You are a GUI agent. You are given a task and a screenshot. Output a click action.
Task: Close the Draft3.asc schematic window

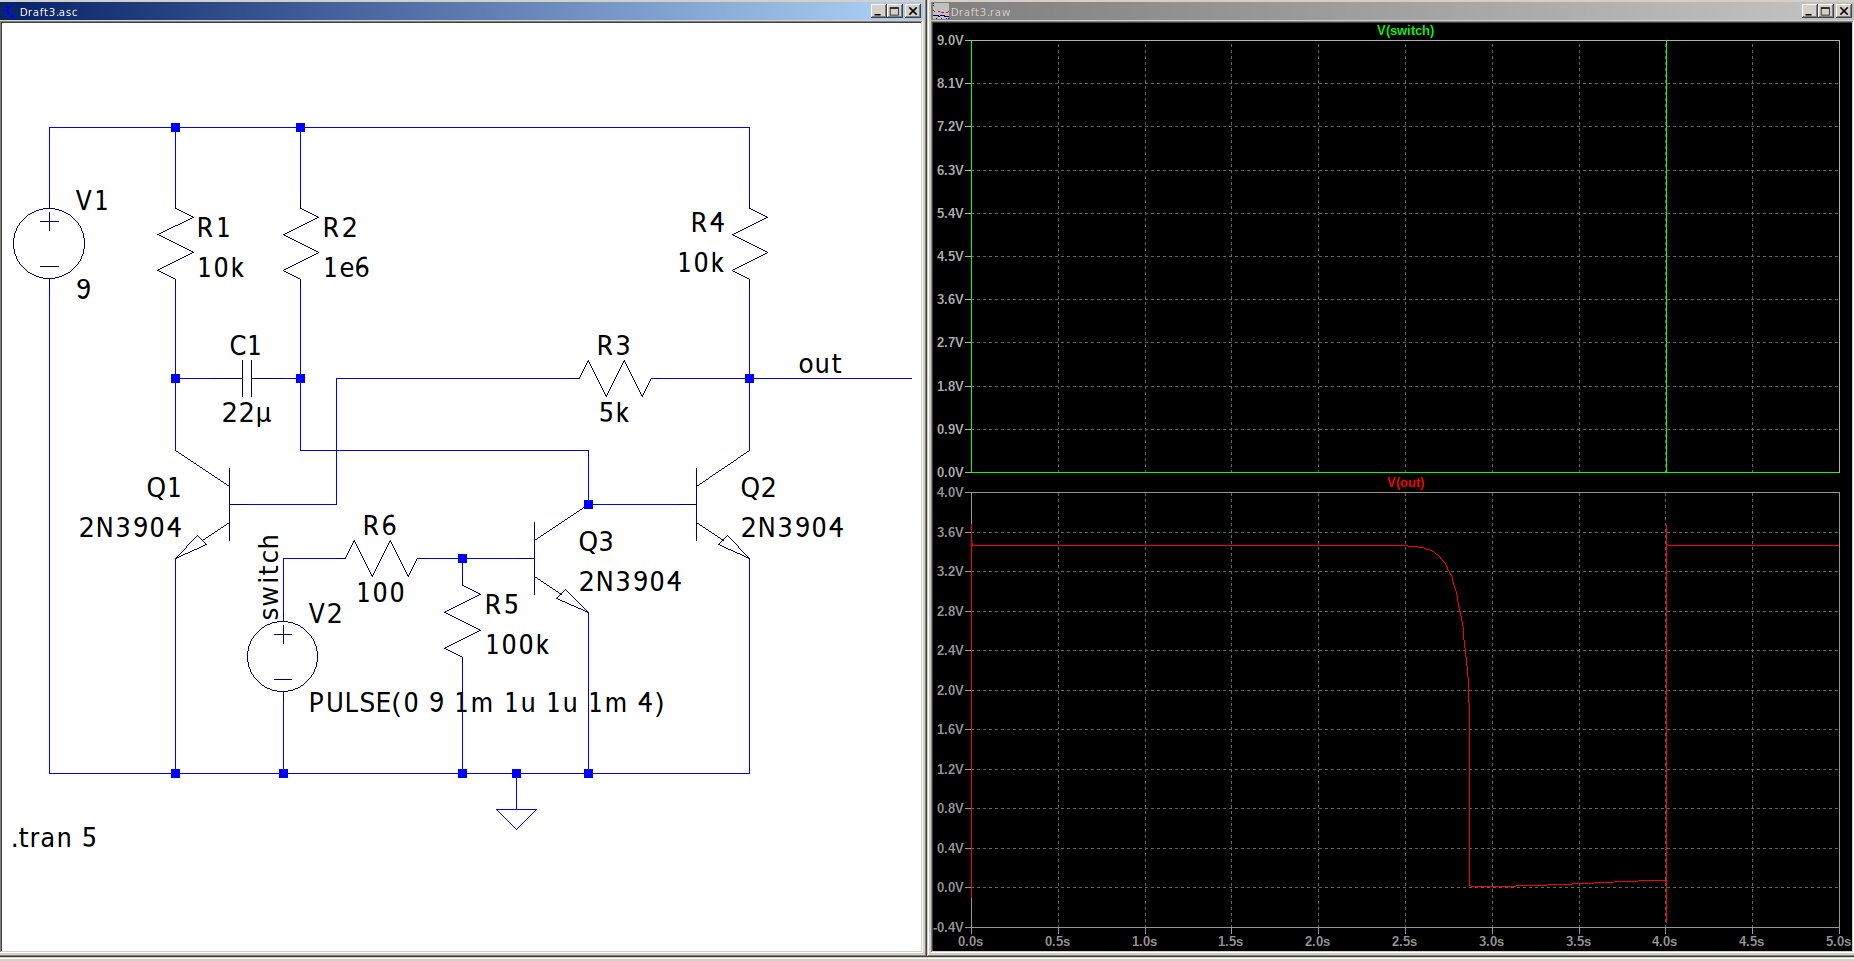click(913, 11)
